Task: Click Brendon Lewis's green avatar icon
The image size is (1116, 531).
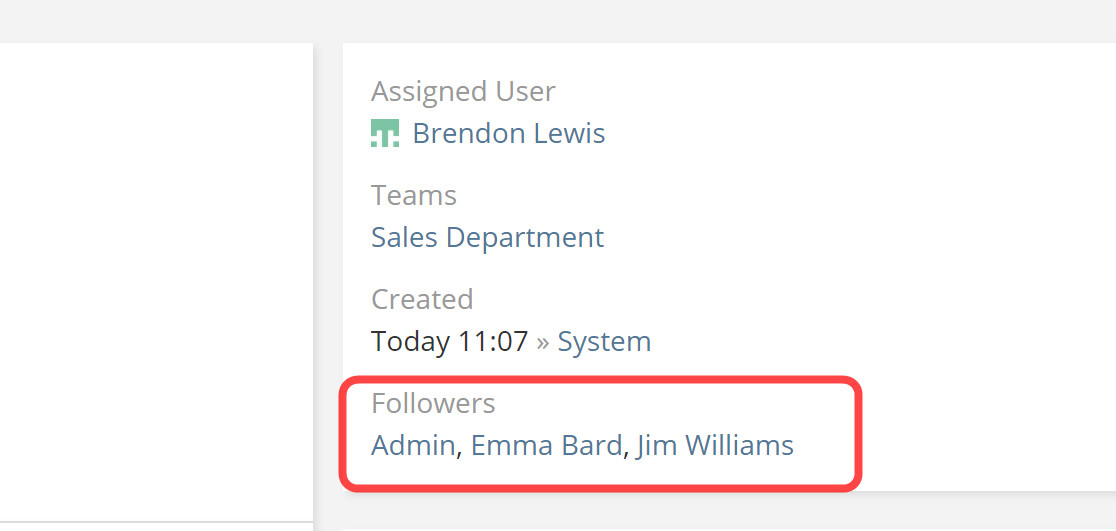Action: click(385, 133)
